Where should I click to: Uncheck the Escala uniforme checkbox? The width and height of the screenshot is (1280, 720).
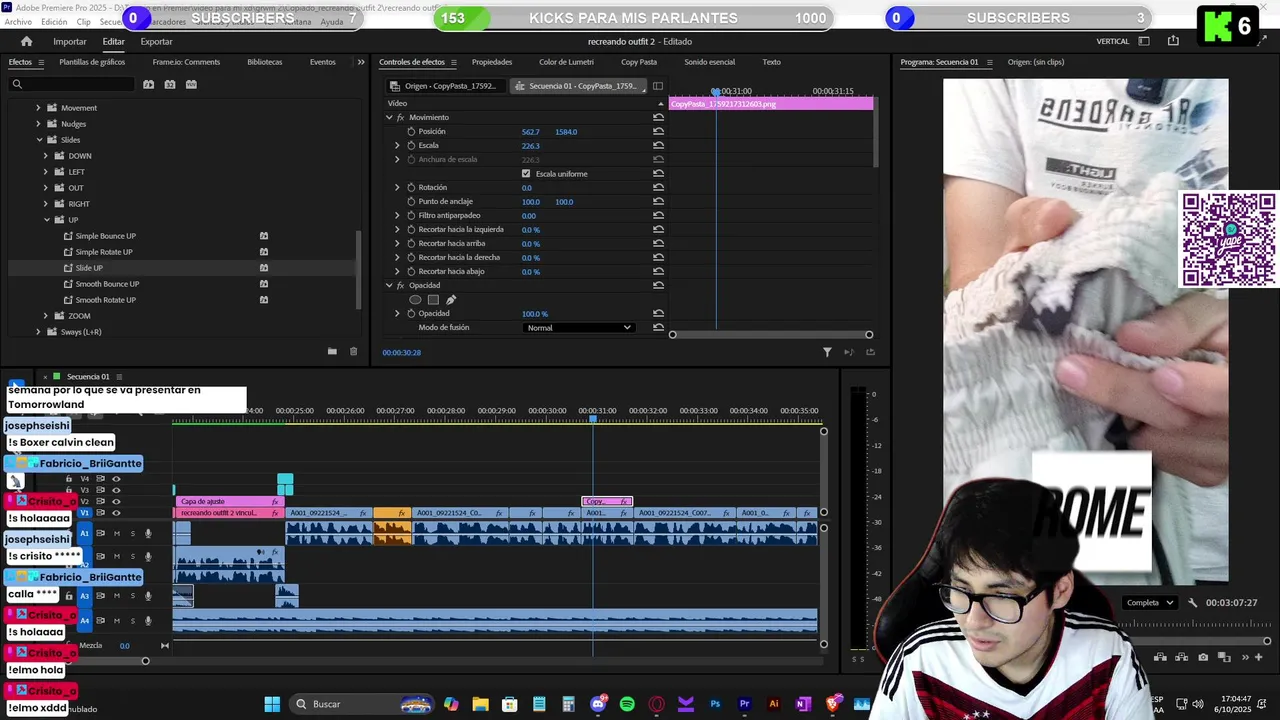(526, 174)
